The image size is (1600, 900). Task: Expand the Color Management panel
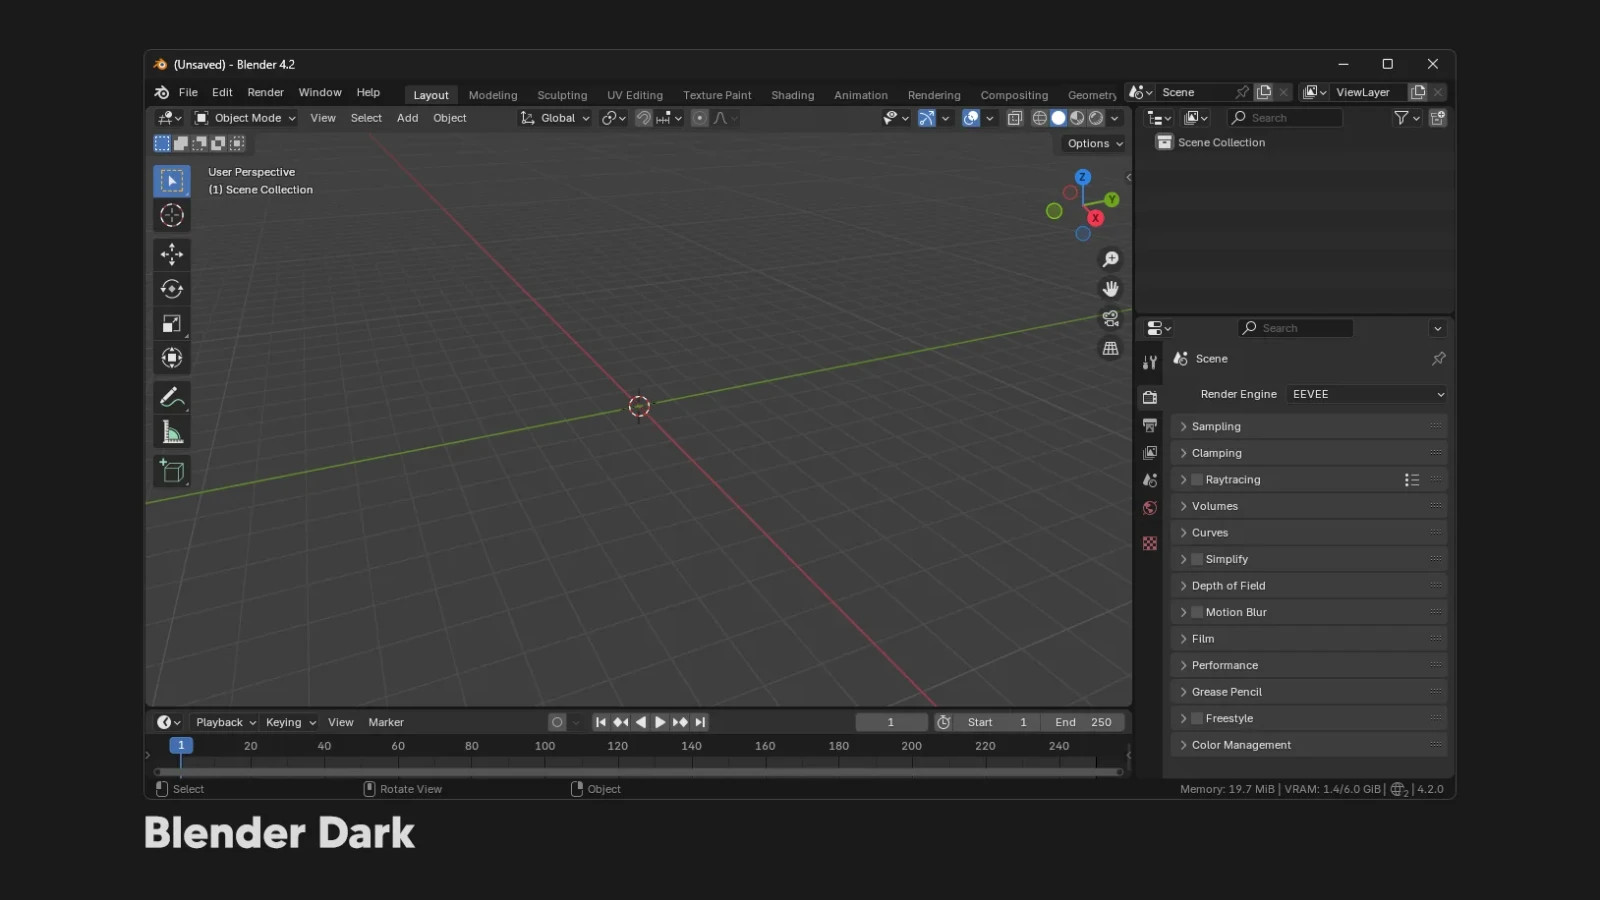point(1308,745)
